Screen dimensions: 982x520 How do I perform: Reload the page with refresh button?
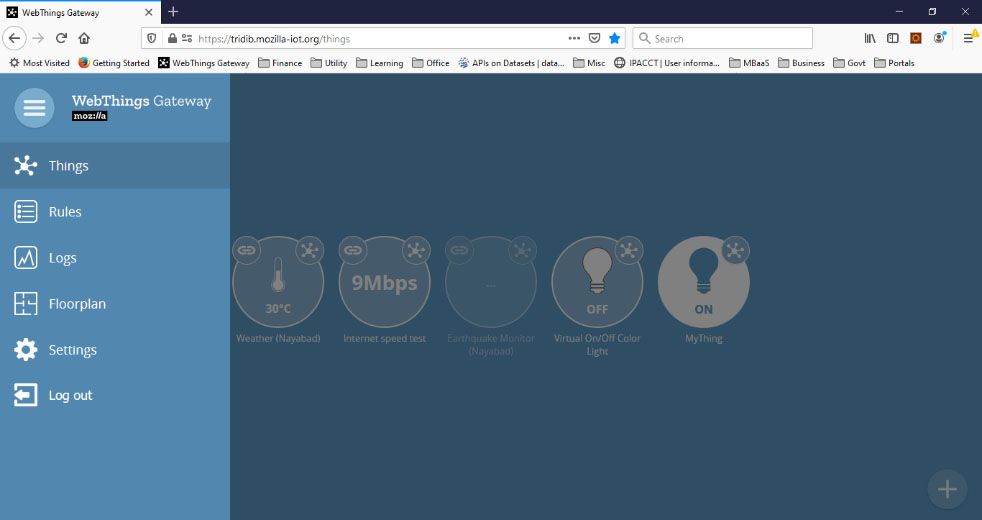tap(61, 38)
